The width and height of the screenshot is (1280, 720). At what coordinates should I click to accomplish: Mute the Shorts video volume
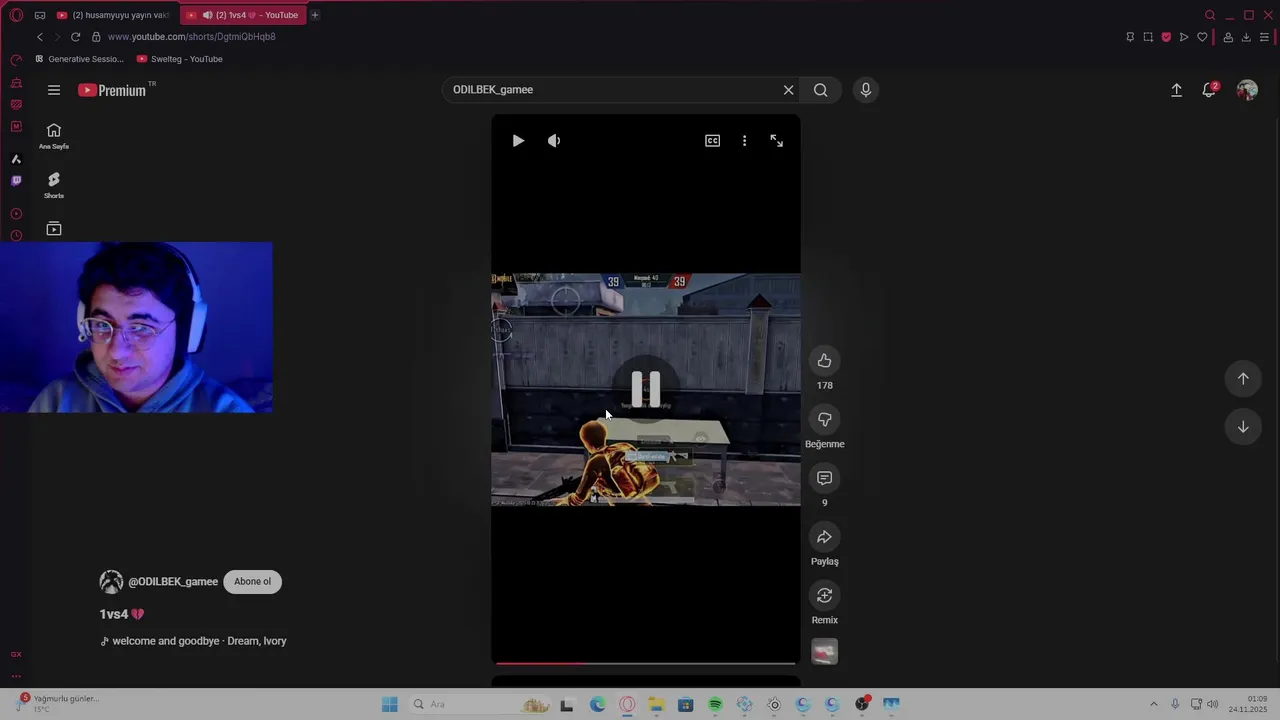point(554,141)
